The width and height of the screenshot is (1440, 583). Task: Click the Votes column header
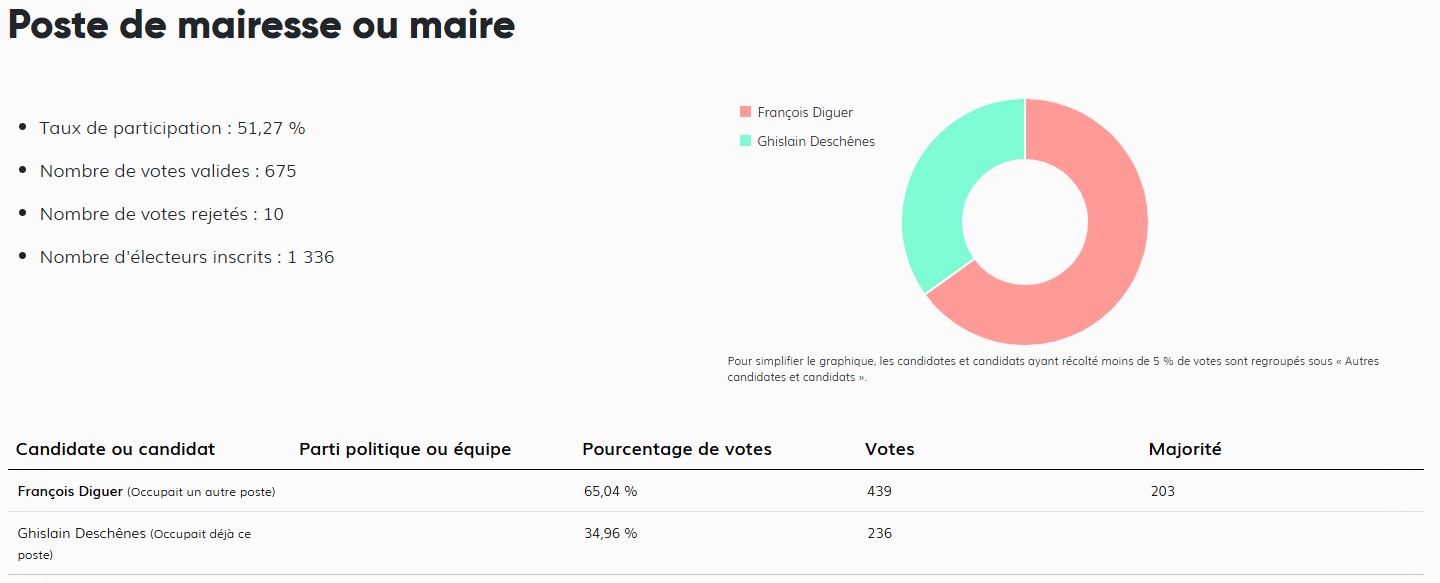(890, 449)
